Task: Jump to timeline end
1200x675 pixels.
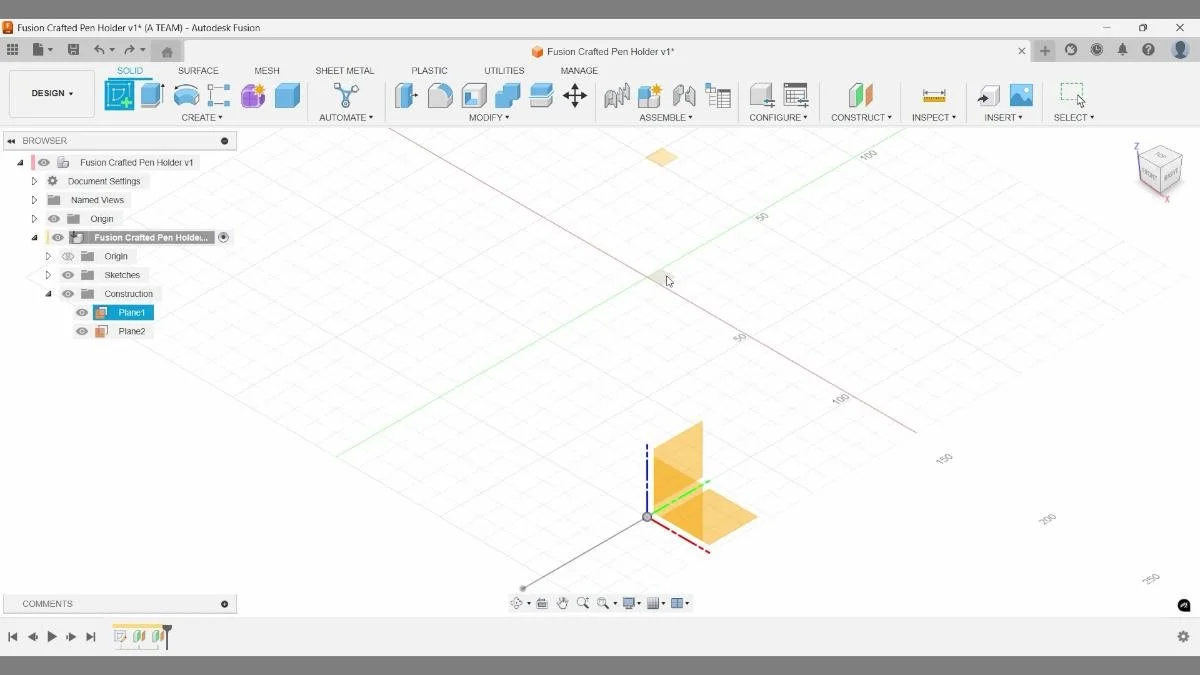Action: (91, 636)
